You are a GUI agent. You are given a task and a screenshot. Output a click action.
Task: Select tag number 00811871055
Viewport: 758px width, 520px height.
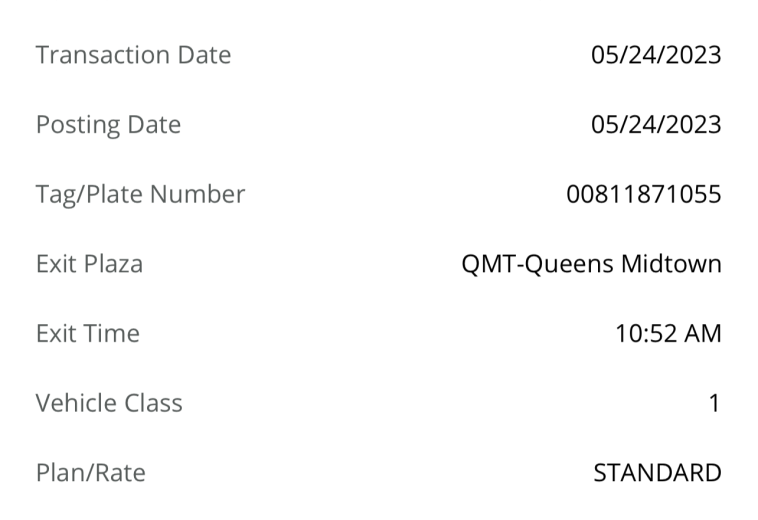point(644,194)
